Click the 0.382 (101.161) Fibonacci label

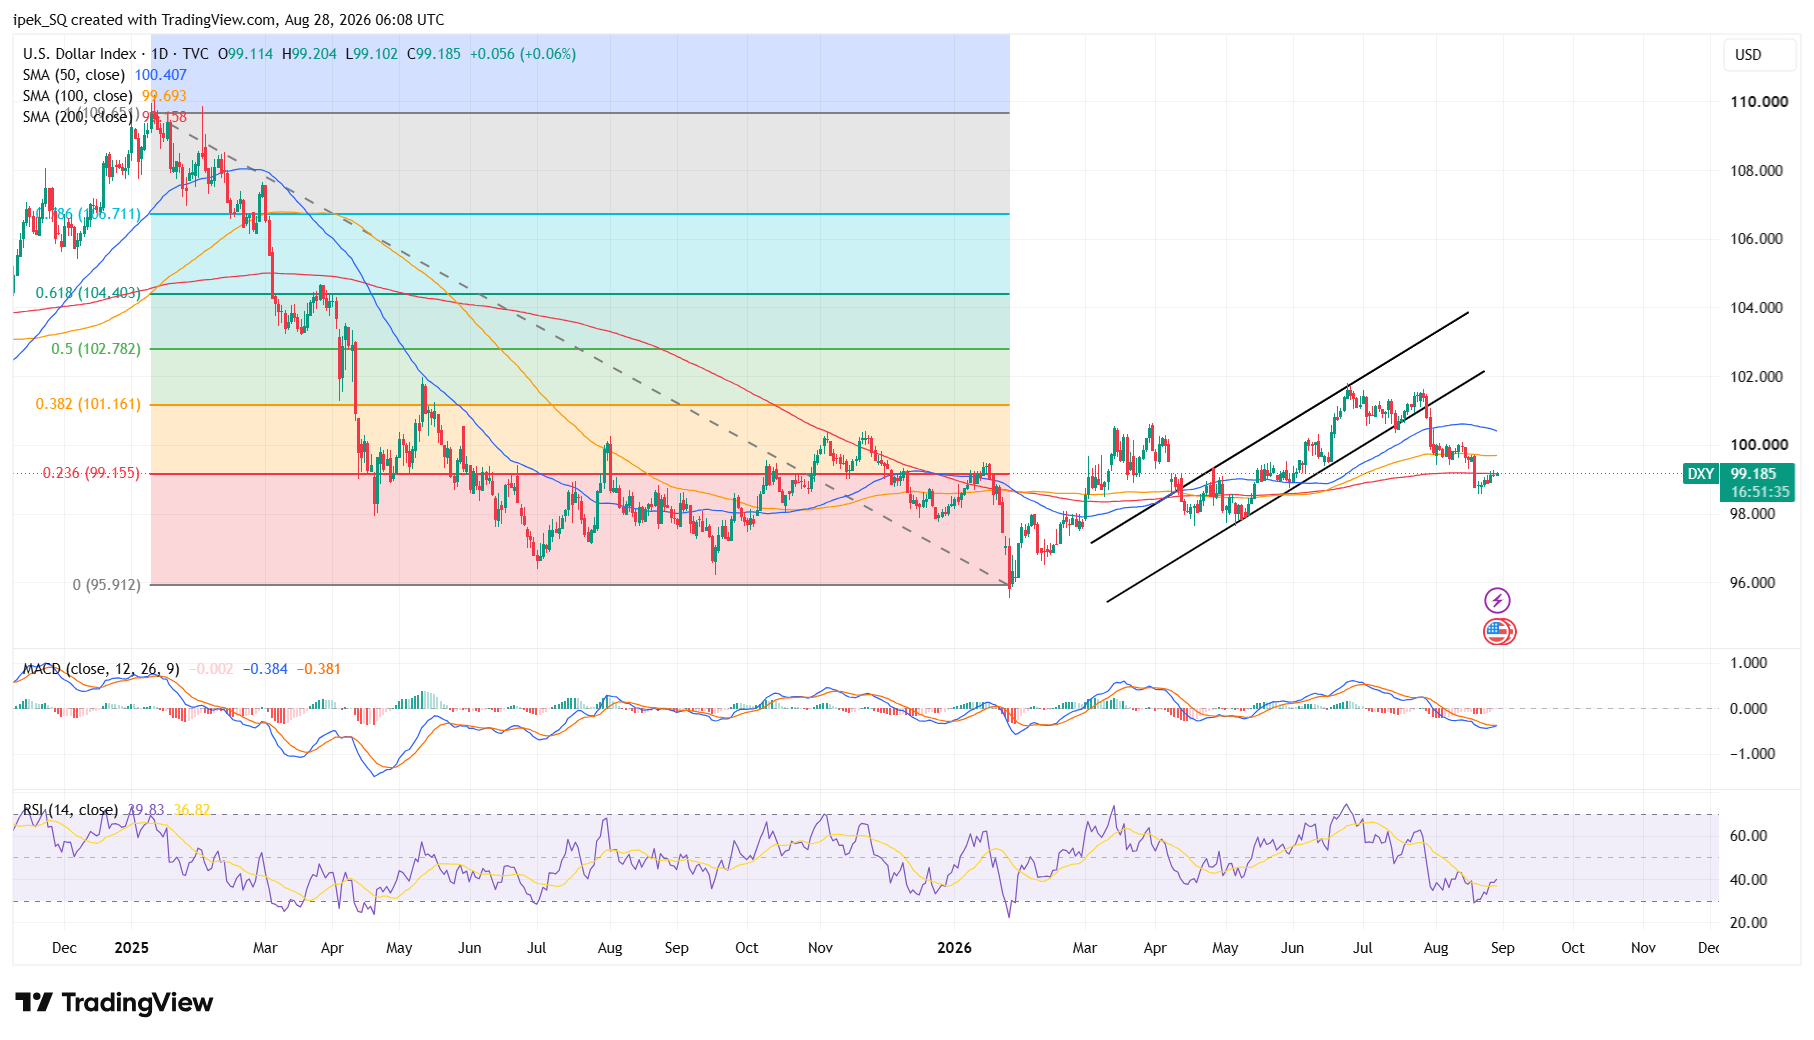pos(88,404)
